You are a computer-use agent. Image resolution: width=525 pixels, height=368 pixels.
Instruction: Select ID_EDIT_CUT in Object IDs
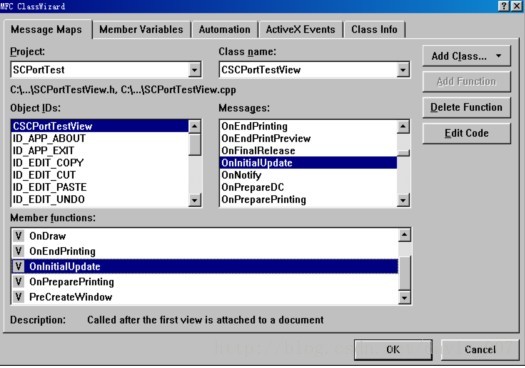coord(100,175)
